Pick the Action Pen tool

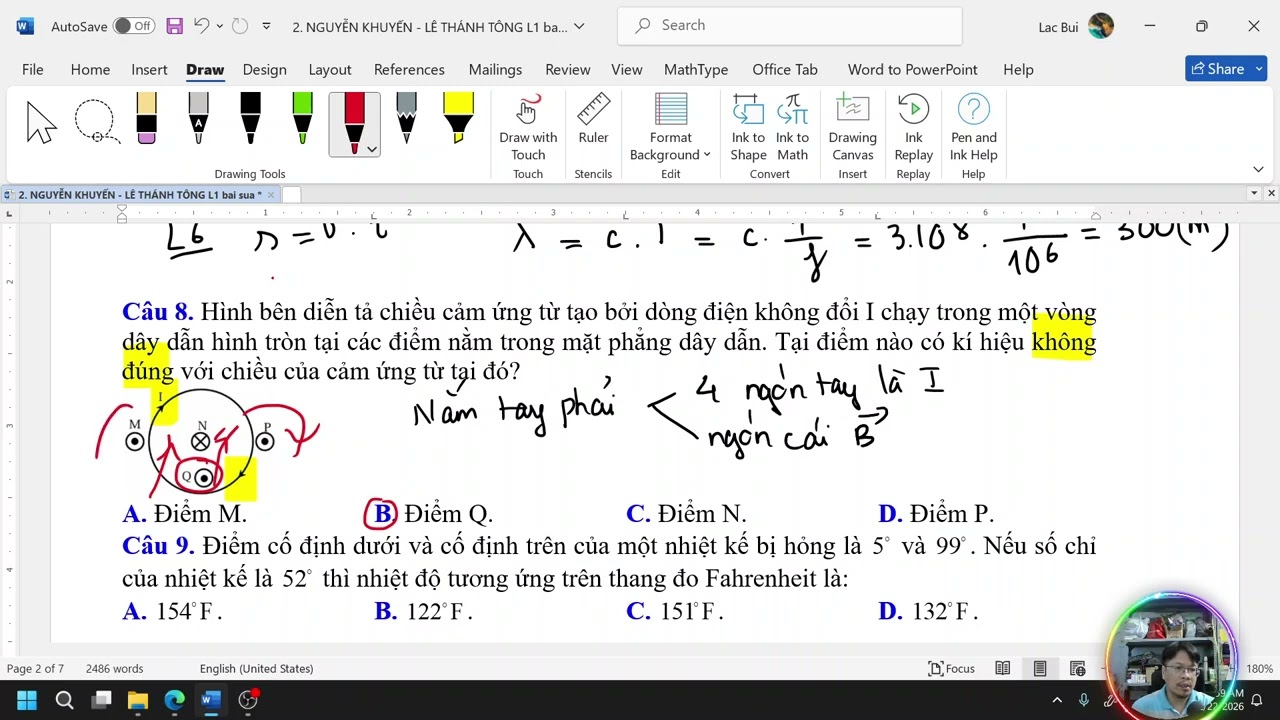[x=198, y=119]
